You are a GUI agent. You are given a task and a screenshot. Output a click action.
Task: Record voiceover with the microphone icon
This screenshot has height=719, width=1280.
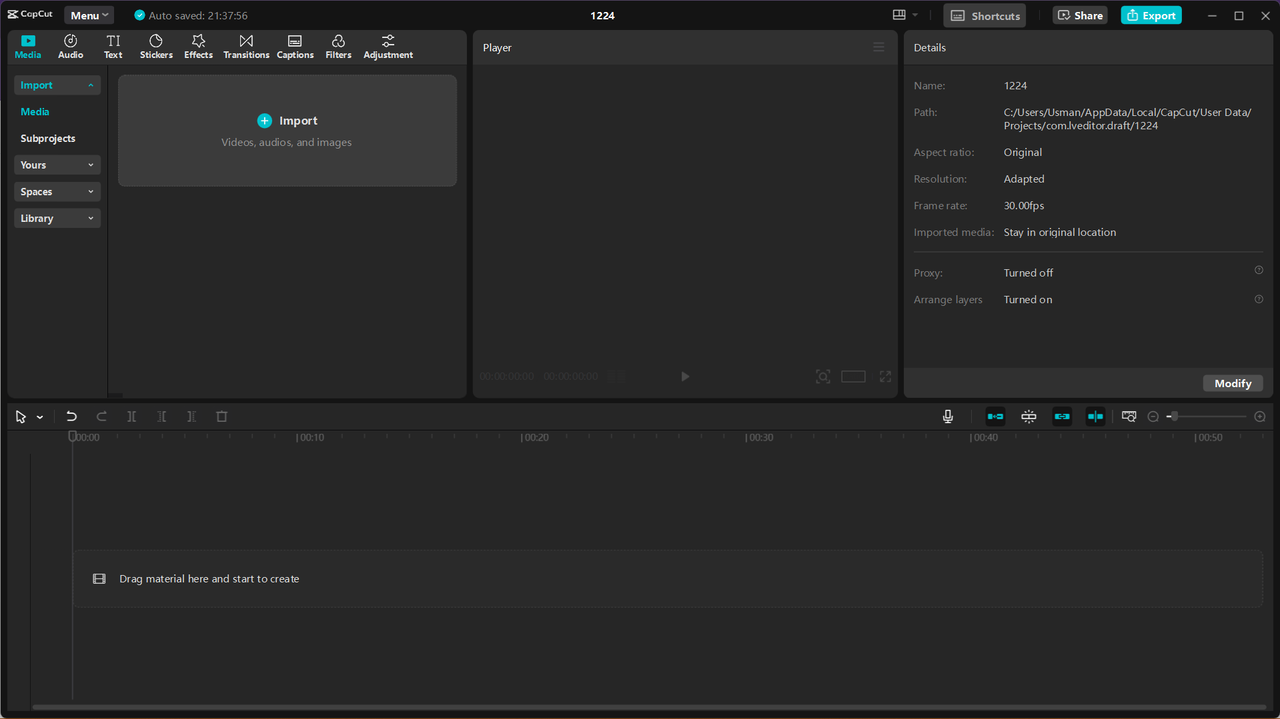(x=948, y=417)
